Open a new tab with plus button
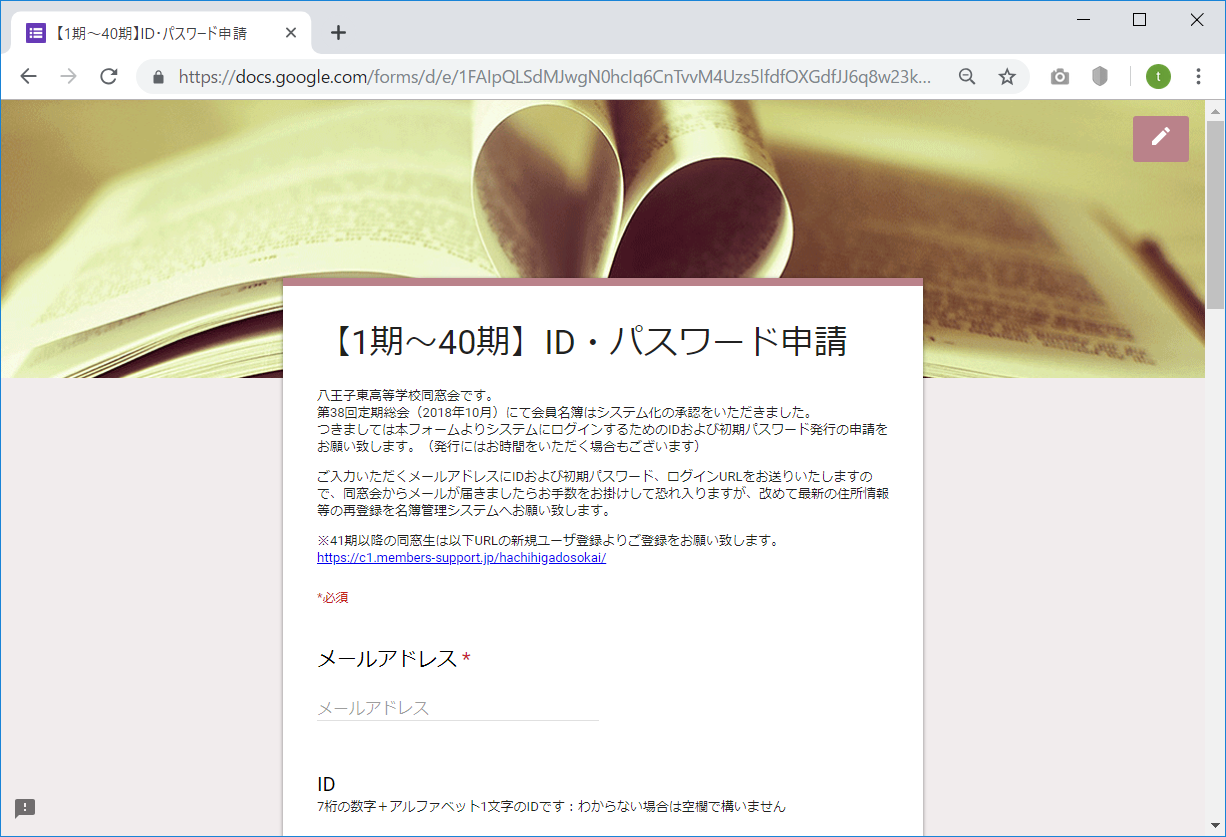Image resolution: width=1226 pixels, height=837 pixels. pos(338,32)
